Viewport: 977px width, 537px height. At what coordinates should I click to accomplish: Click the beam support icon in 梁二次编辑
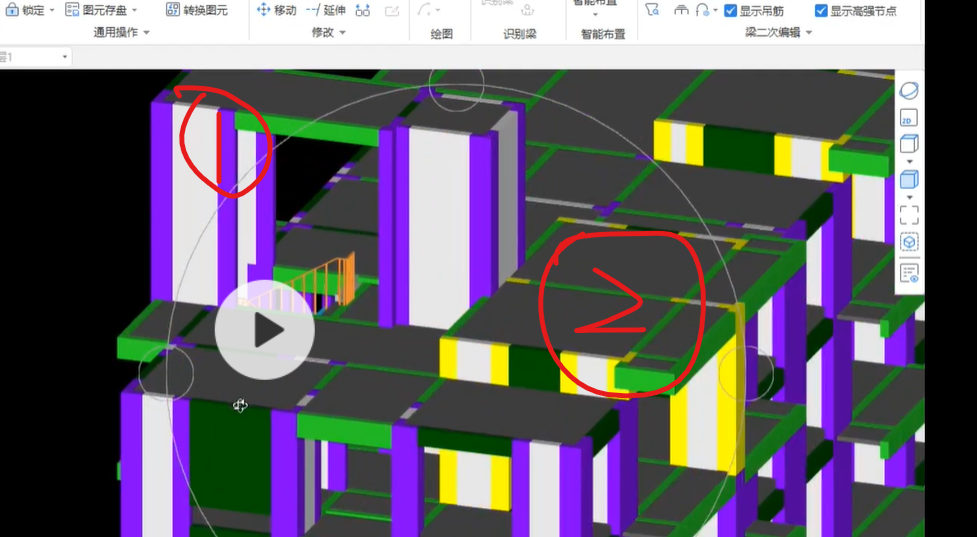[682, 10]
